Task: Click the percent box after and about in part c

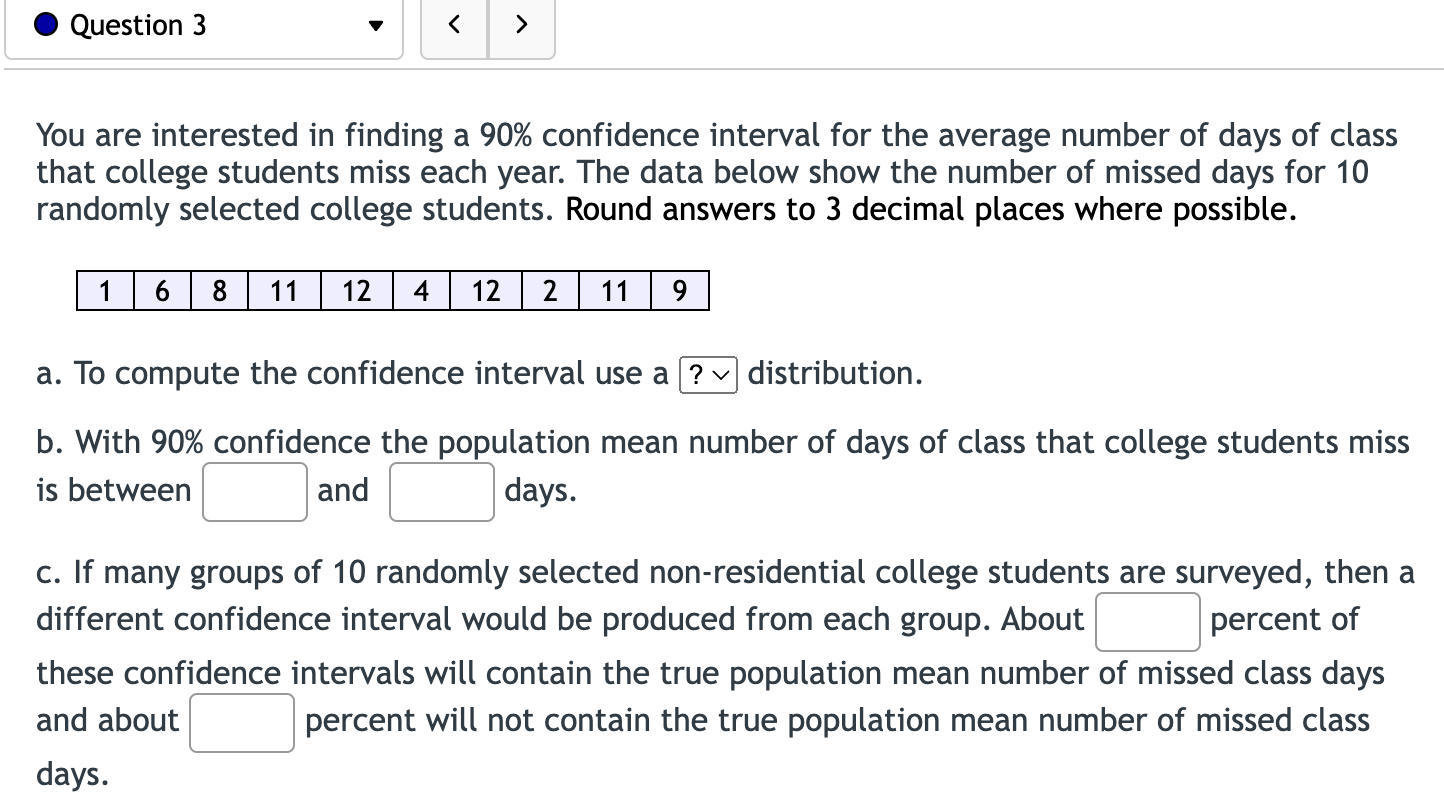Action: (241, 721)
